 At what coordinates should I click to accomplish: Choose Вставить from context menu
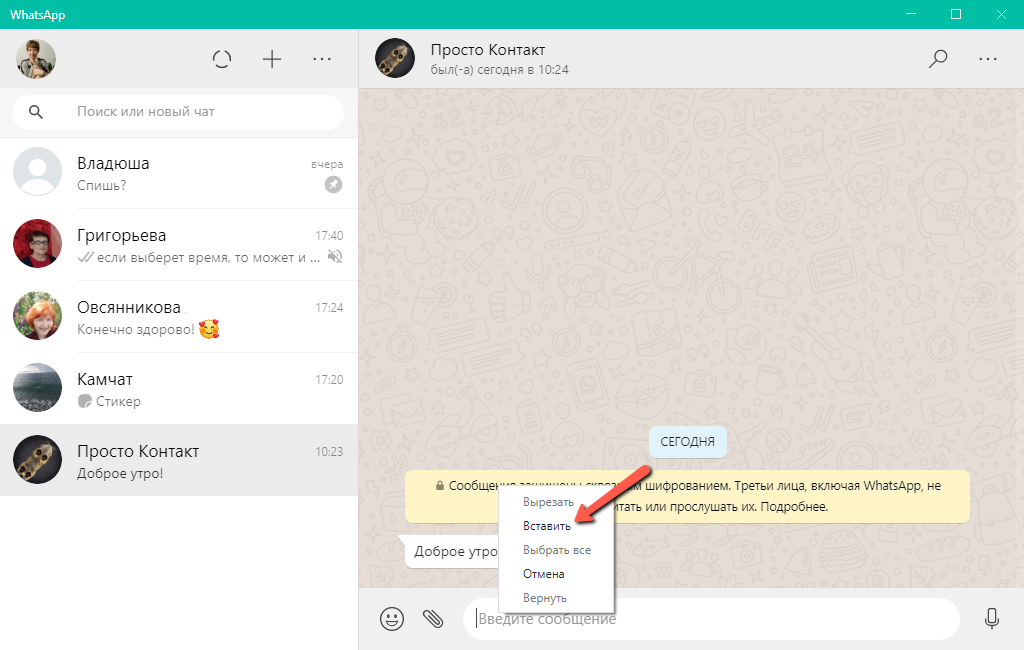click(547, 526)
